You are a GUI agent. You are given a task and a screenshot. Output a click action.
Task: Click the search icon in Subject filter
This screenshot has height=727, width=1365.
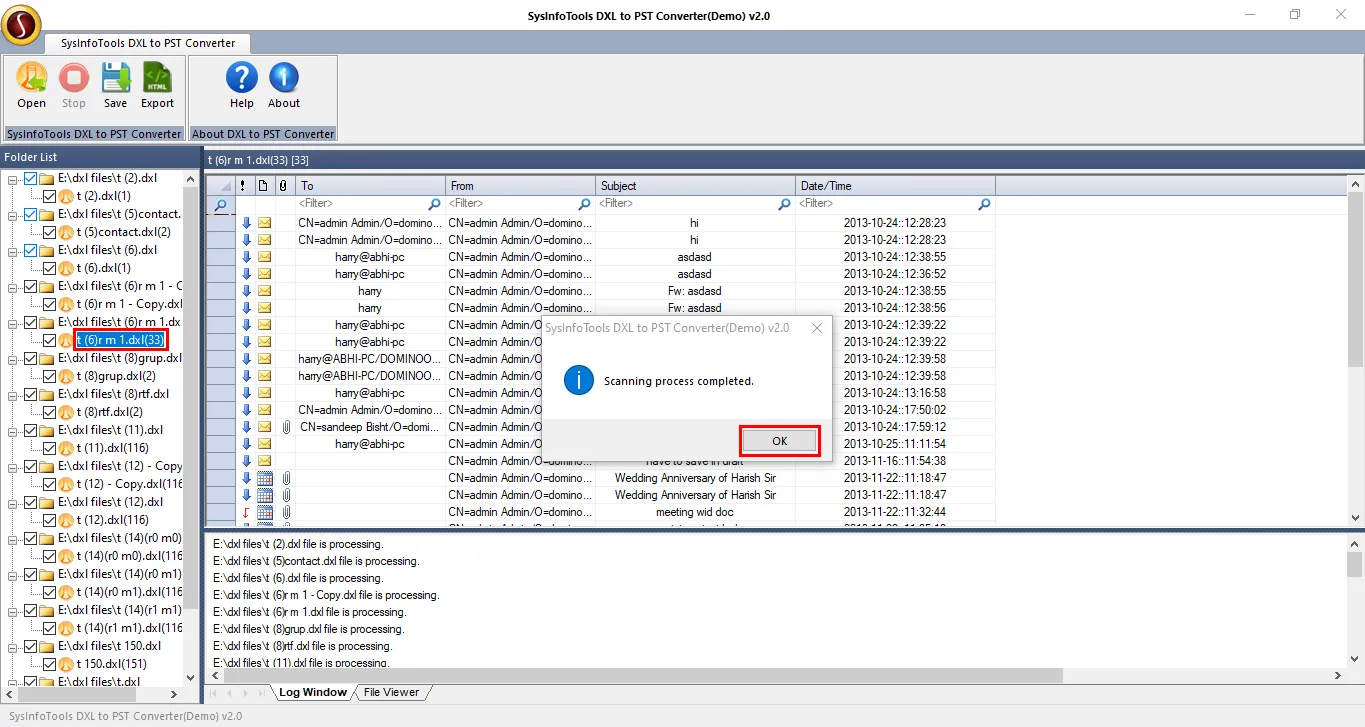click(x=785, y=204)
